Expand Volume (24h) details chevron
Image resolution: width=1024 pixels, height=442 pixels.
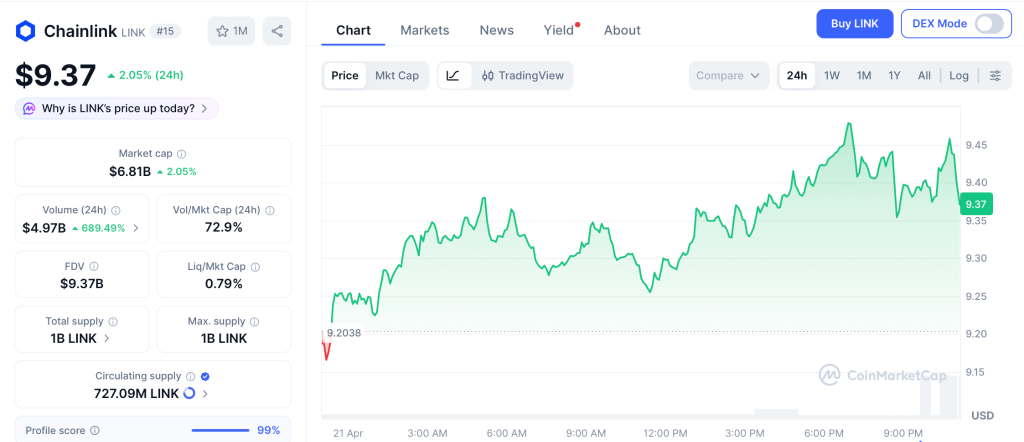136,228
